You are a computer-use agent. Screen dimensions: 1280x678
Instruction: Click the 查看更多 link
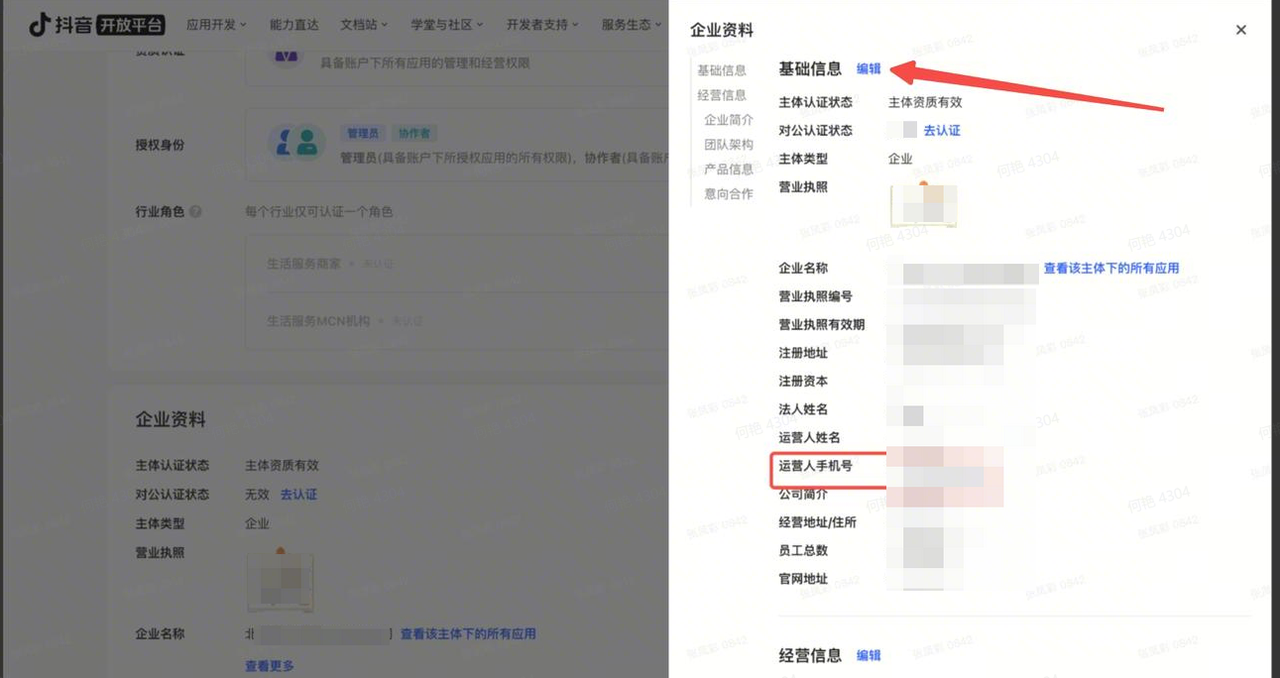pyautogui.click(x=269, y=665)
